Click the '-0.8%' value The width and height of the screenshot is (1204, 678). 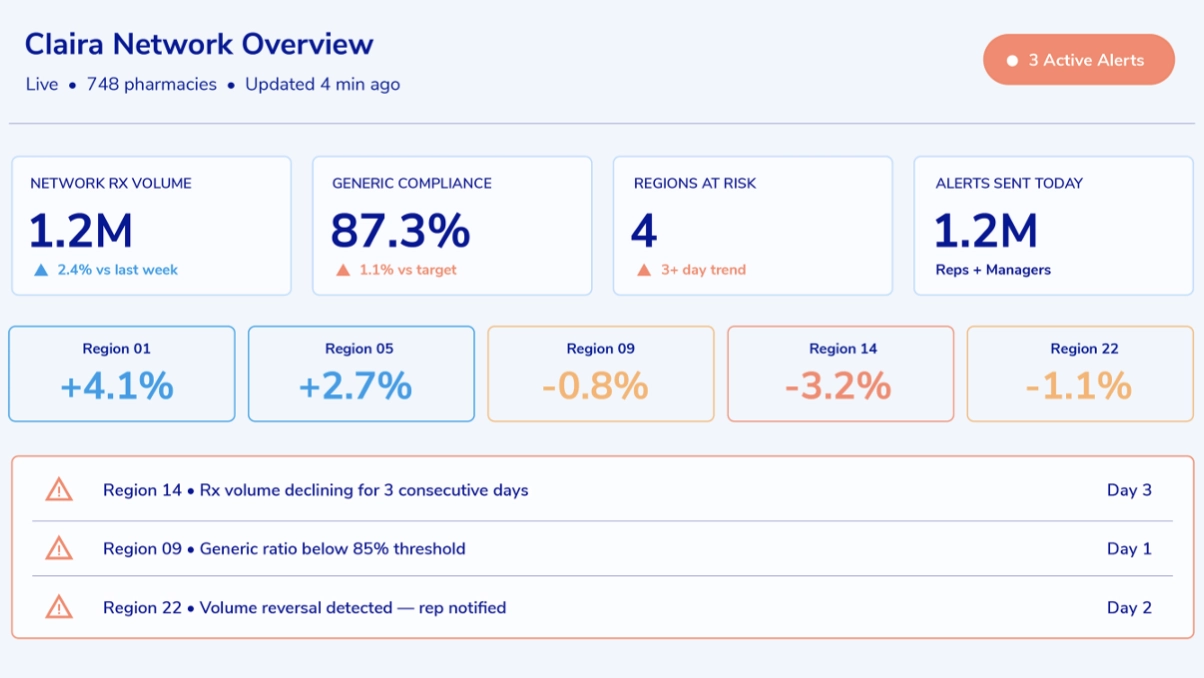point(595,386)
